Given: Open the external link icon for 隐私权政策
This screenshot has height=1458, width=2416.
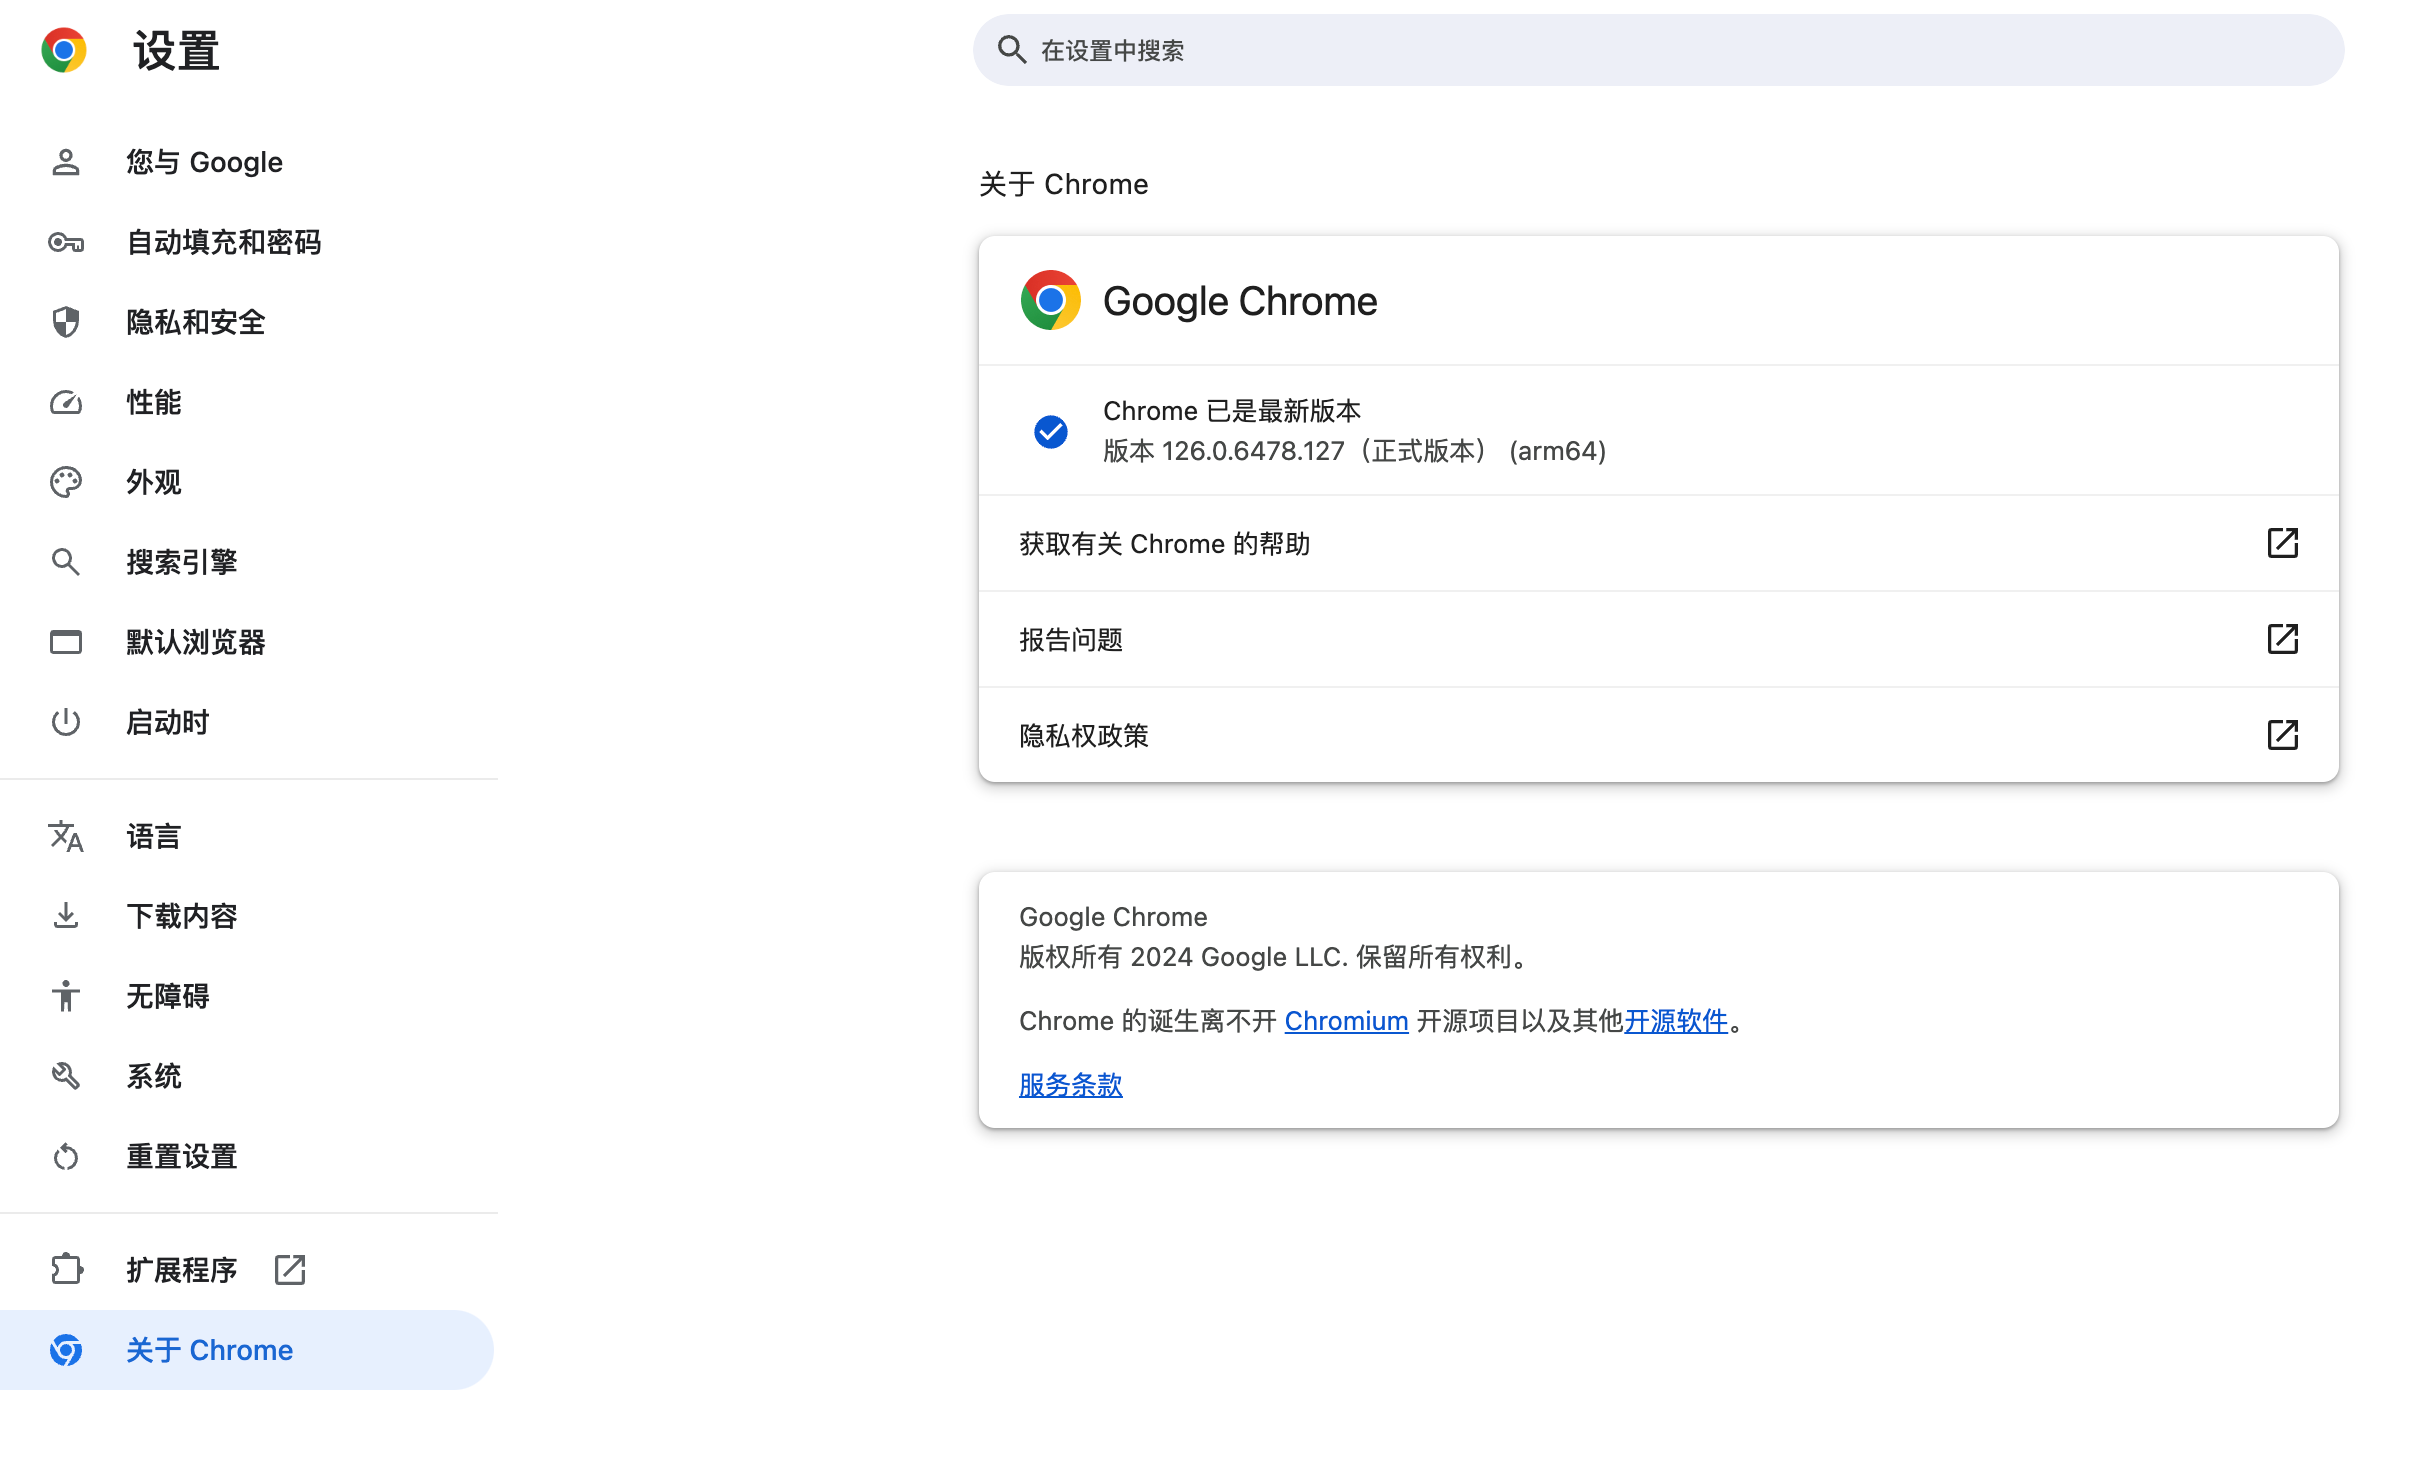Looking at the screenshot, I should click(x=2282, y=735).
